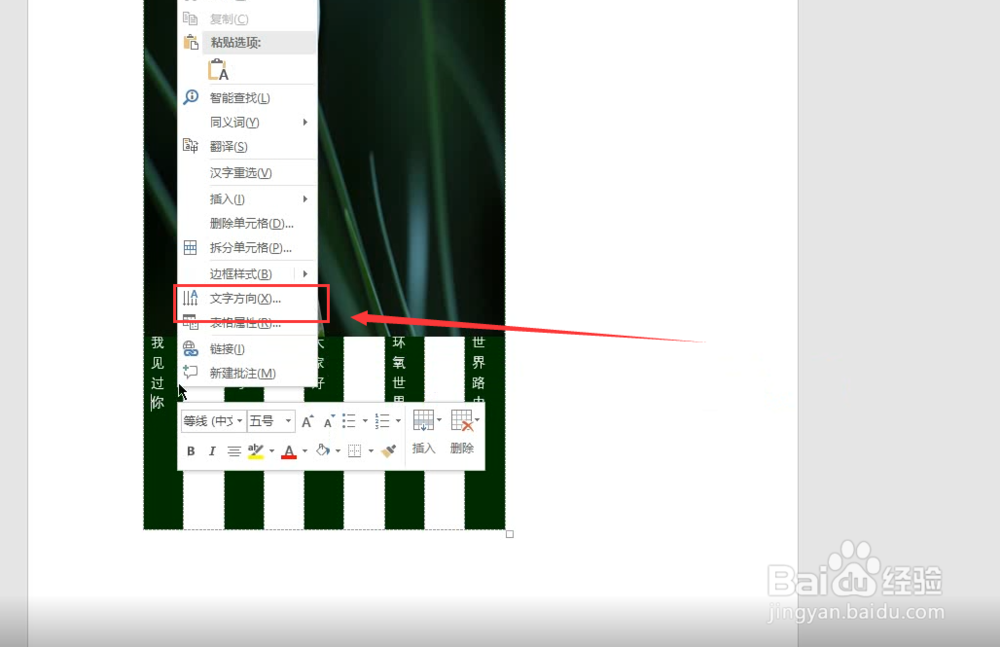This screenshot has height=647, width=1000.
Task: Click the center alignment icon
Action: point(234,451)
